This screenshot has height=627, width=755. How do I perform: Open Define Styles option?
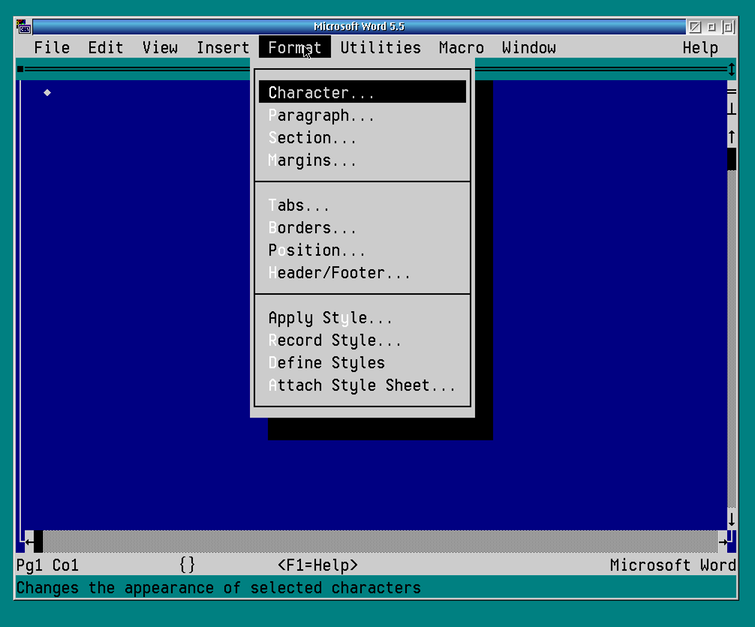click(362, 363)
